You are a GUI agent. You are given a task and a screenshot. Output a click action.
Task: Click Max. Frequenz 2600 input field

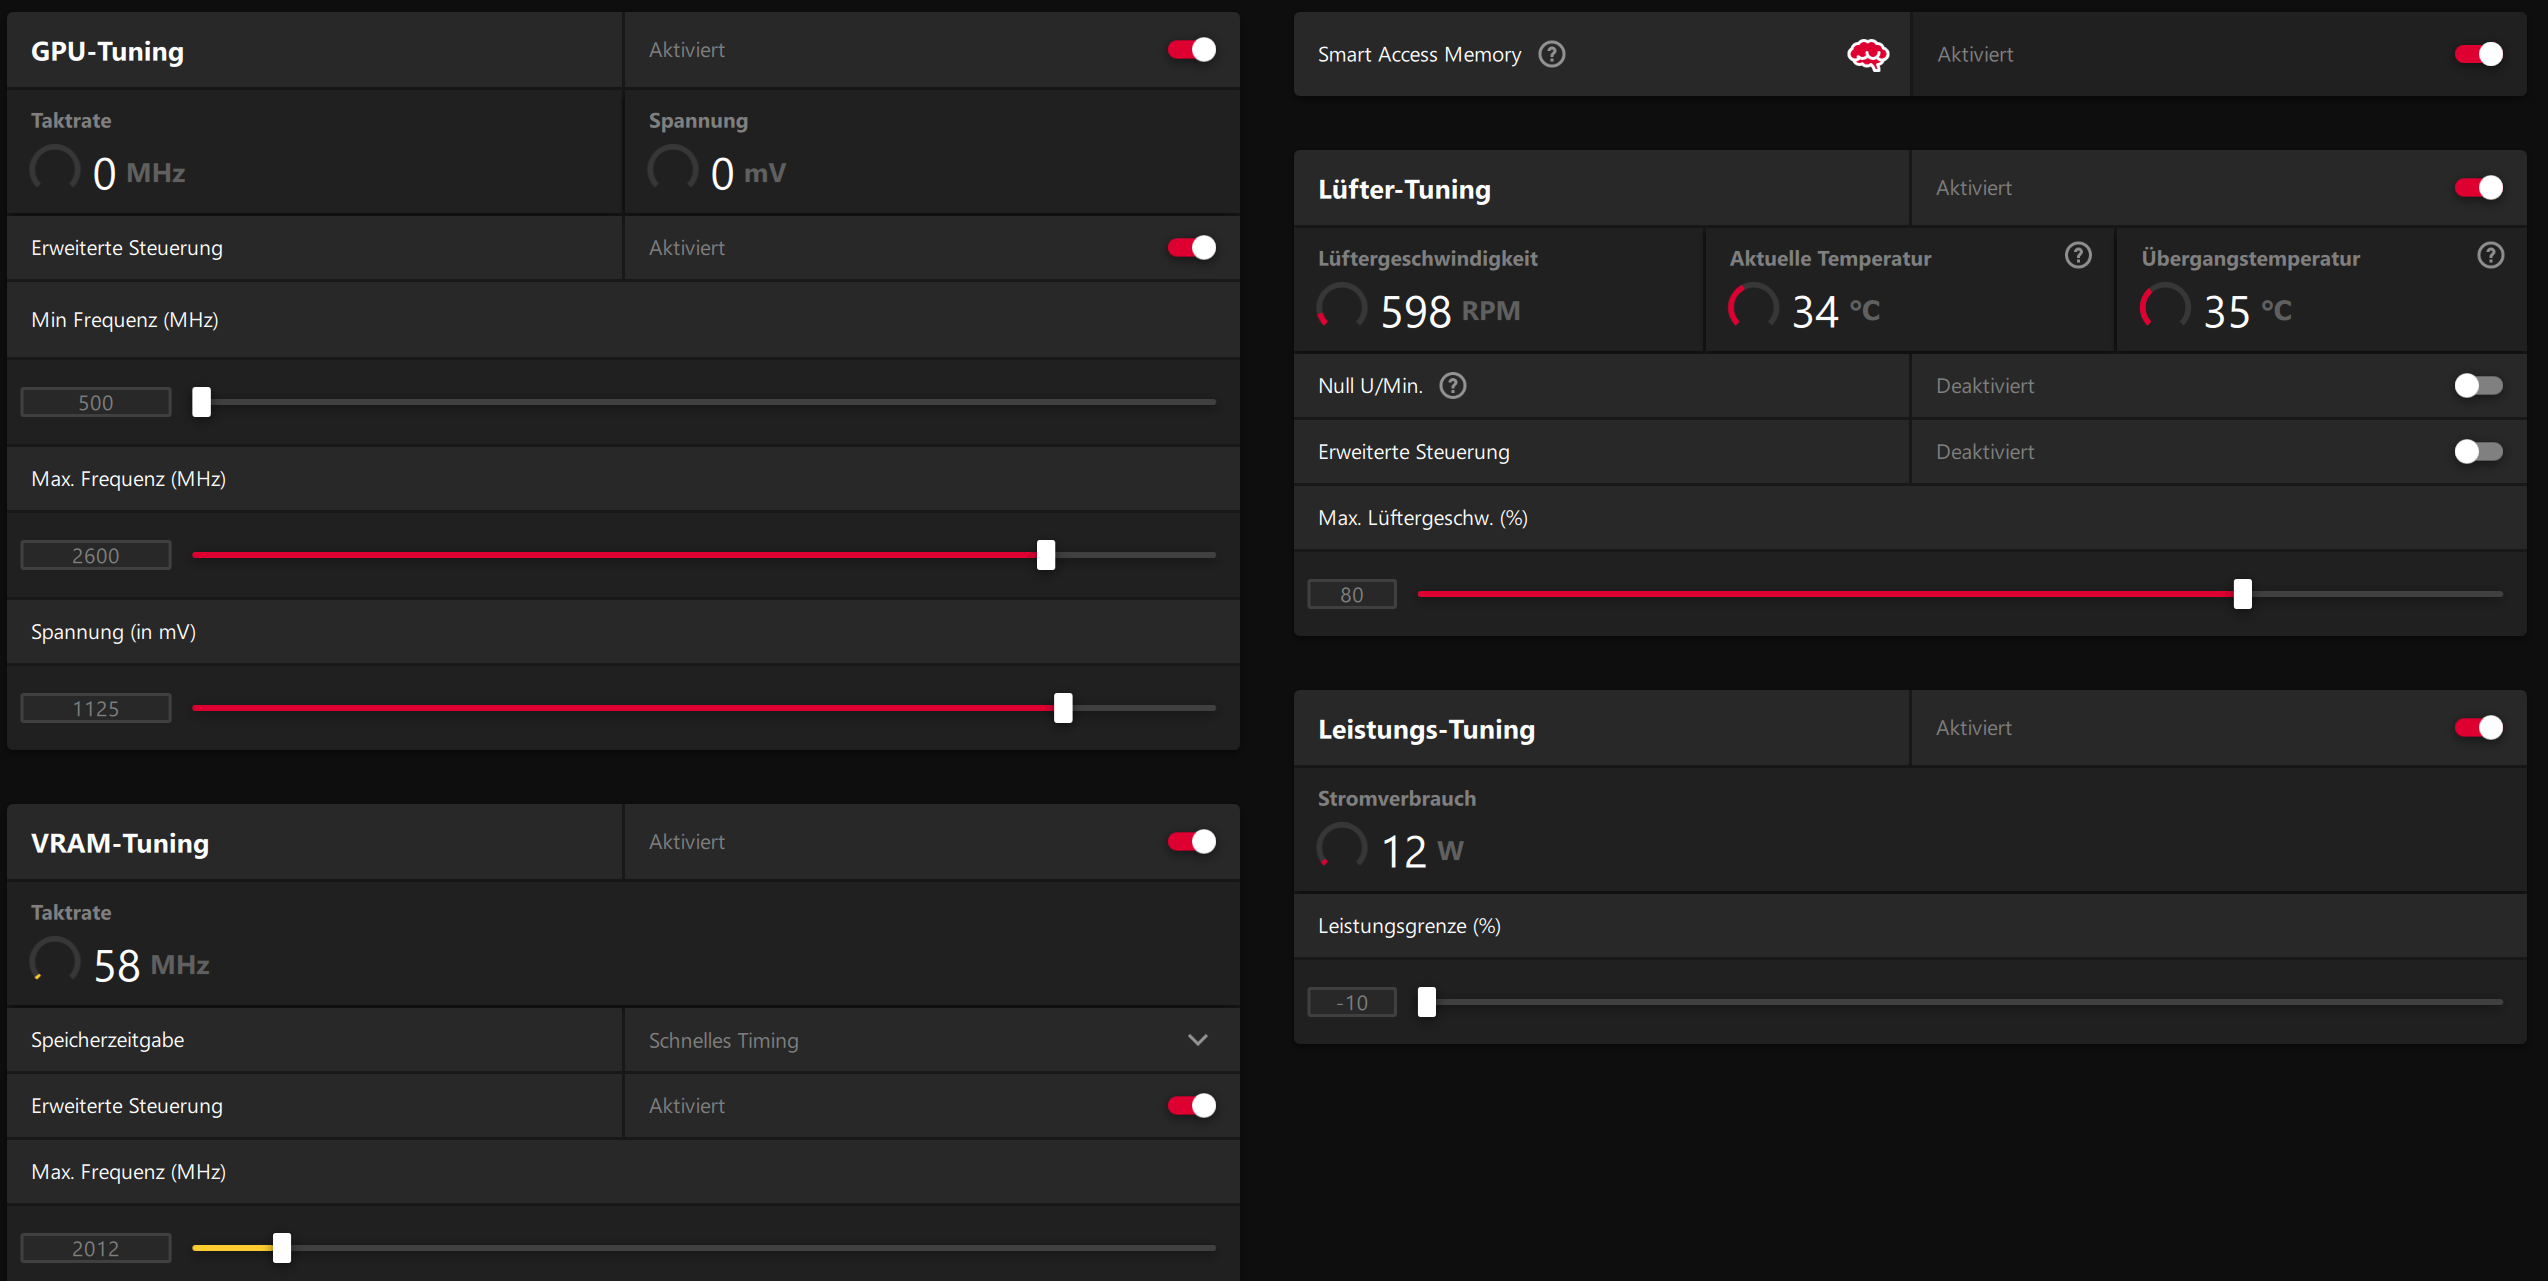(x=96, y=555)
